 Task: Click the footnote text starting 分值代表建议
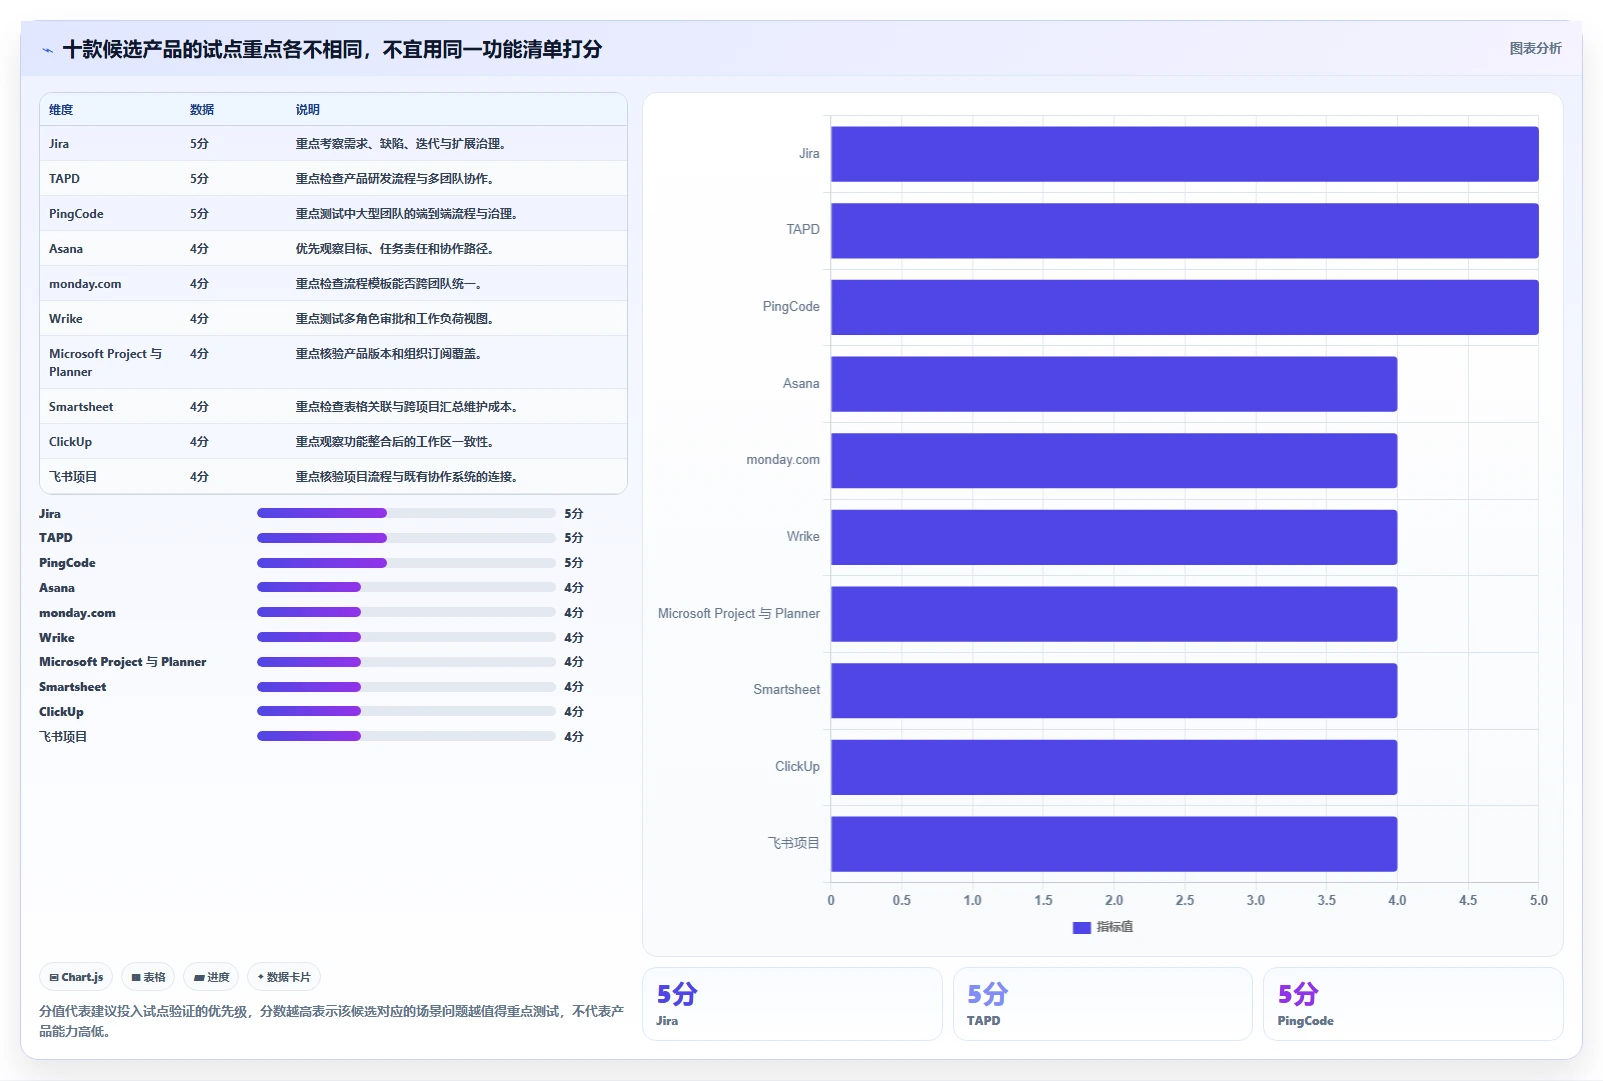tap(331, 1021)
